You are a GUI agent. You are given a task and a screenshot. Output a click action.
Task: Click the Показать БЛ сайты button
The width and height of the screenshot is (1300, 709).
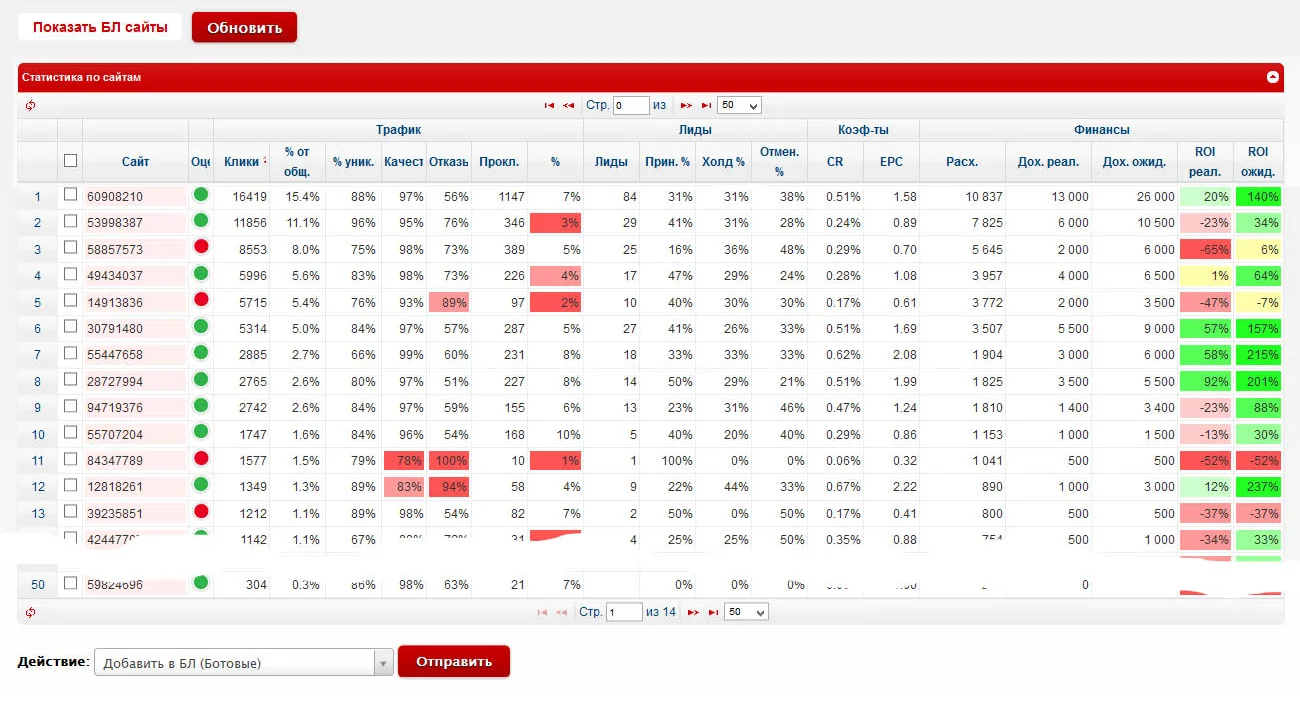(x=100, y=27)
